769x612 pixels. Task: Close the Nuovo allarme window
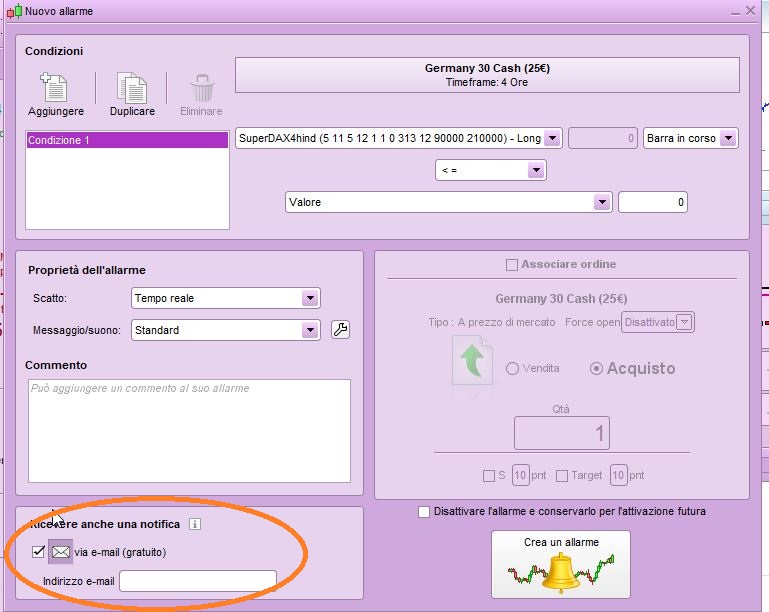[750, 10]
